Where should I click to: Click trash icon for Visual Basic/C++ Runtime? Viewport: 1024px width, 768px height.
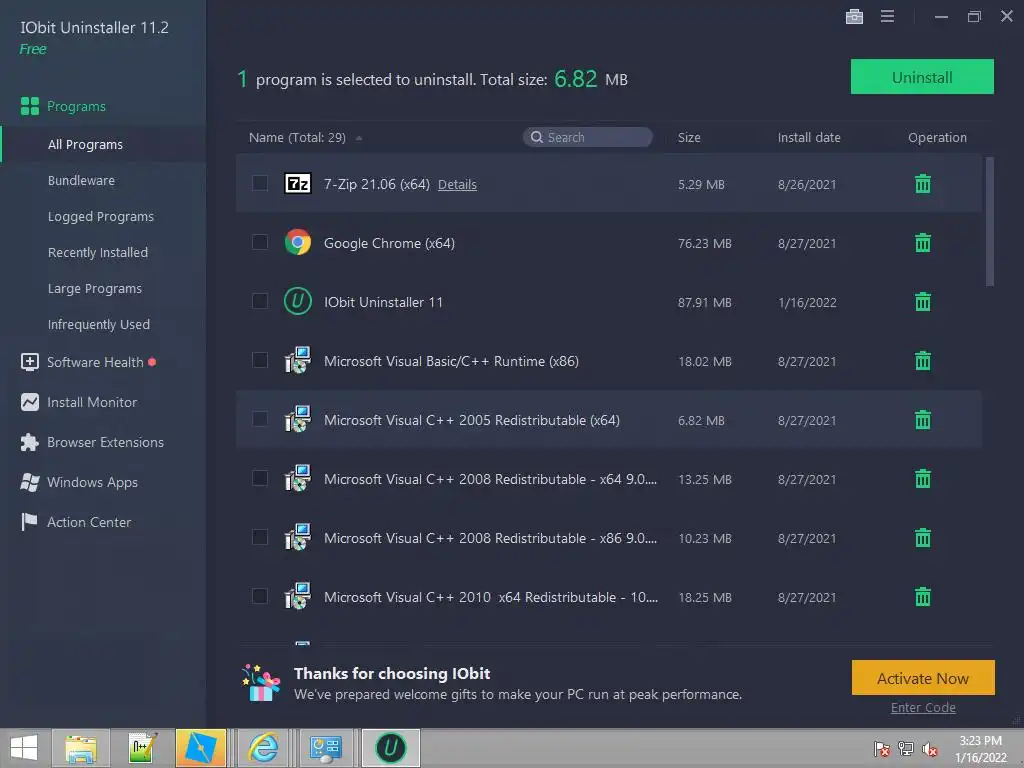pyautogui.click(x=922, y=360)
